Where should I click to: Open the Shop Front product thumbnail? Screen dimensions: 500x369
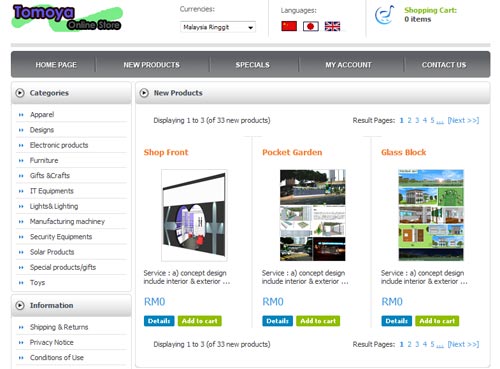[194, 215]
